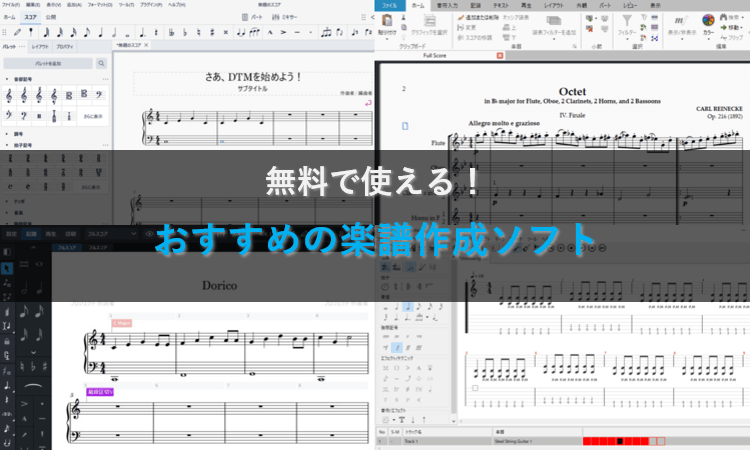This screenshot has height=450, width=750.
Task: Click the funnel filter icon in the ribbon
Action: pos(627,21)
